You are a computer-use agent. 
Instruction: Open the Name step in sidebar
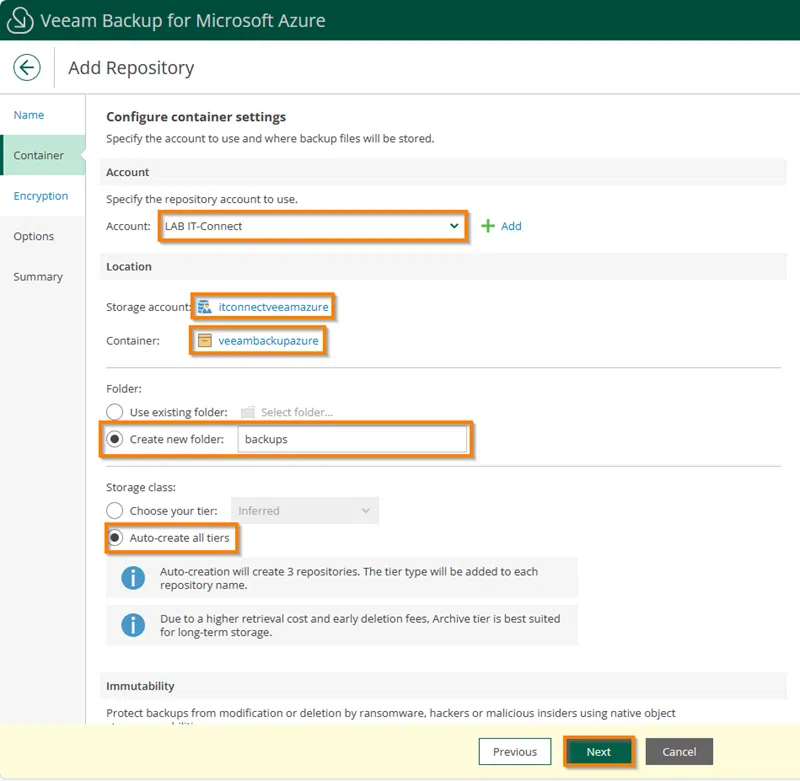pyautogui.click(x=29, y=115)
